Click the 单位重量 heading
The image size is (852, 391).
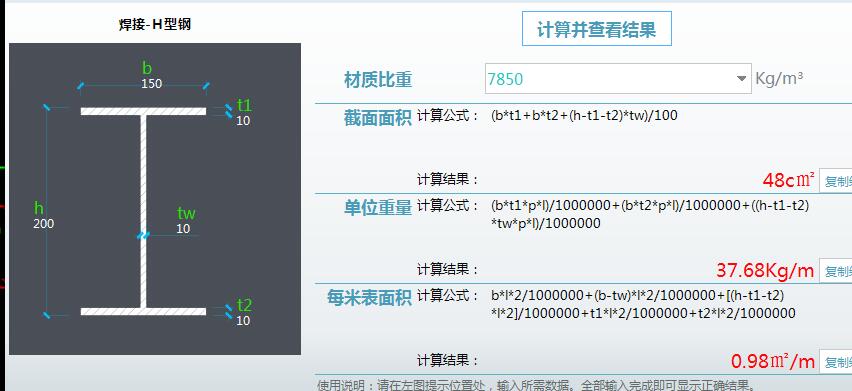(378, 207)
